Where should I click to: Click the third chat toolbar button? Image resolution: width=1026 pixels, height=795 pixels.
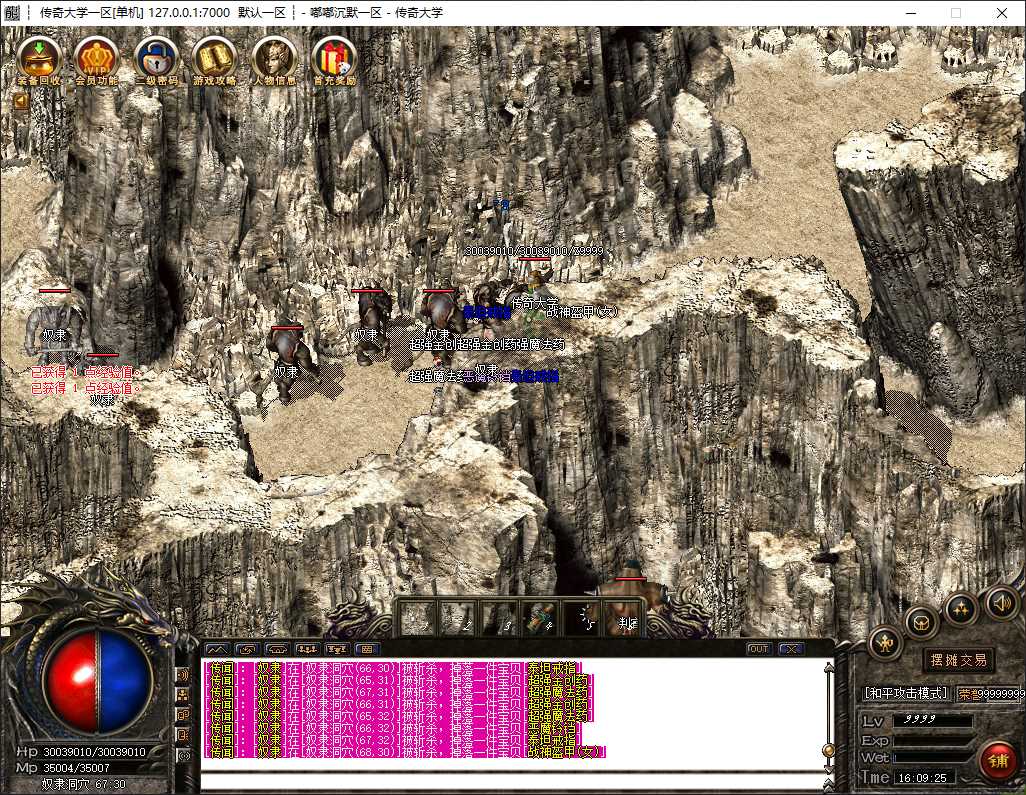coord(277,649)
